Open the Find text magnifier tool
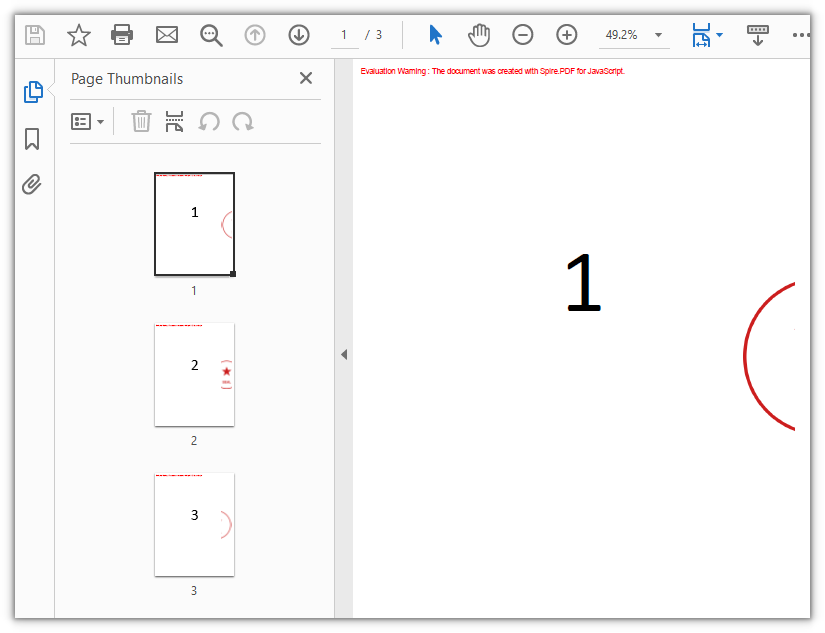The image size is (825, 633). pos(211,35)
